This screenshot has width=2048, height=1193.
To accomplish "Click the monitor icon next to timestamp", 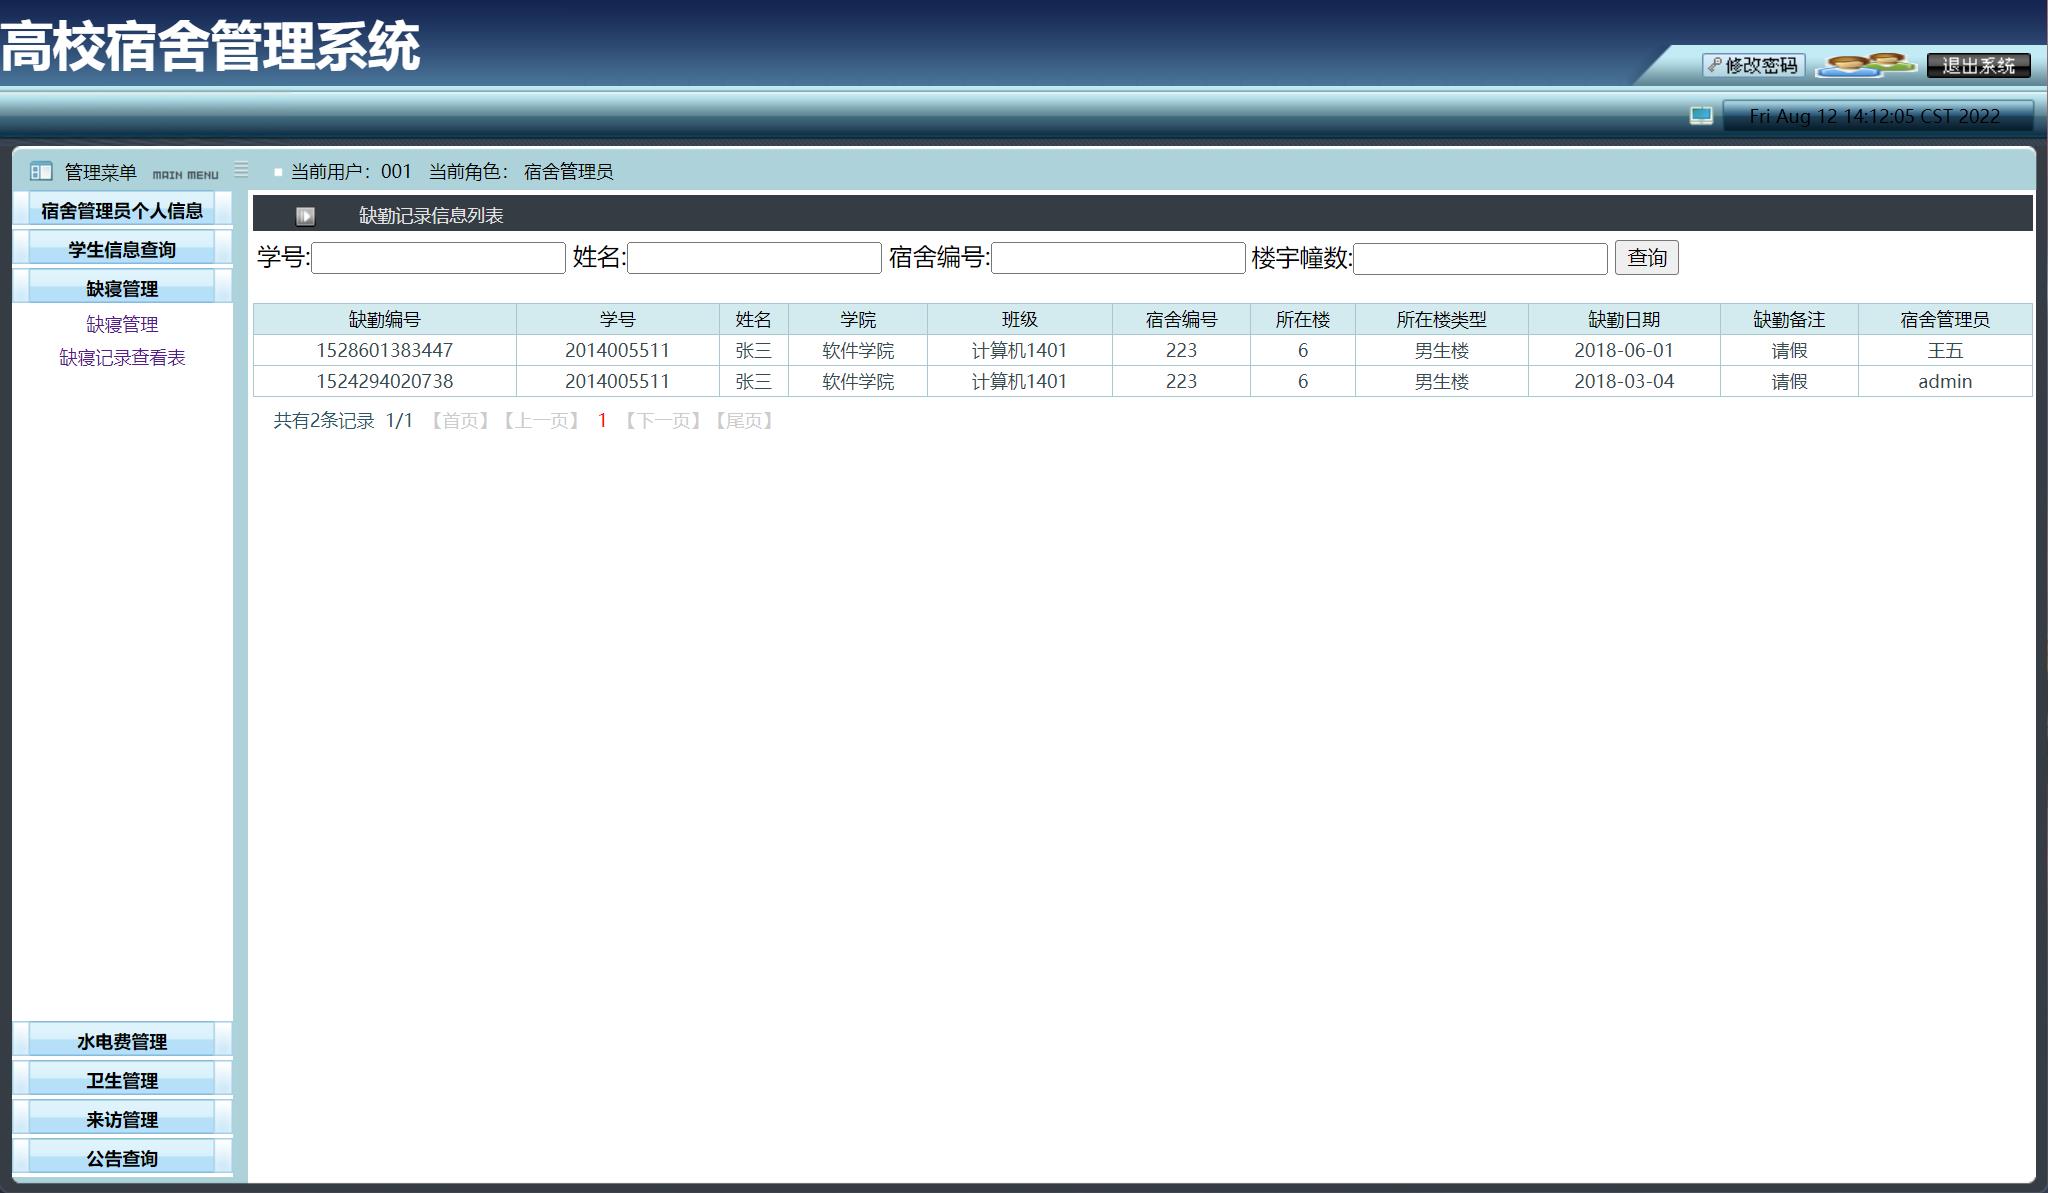I will click(1701, 116).
